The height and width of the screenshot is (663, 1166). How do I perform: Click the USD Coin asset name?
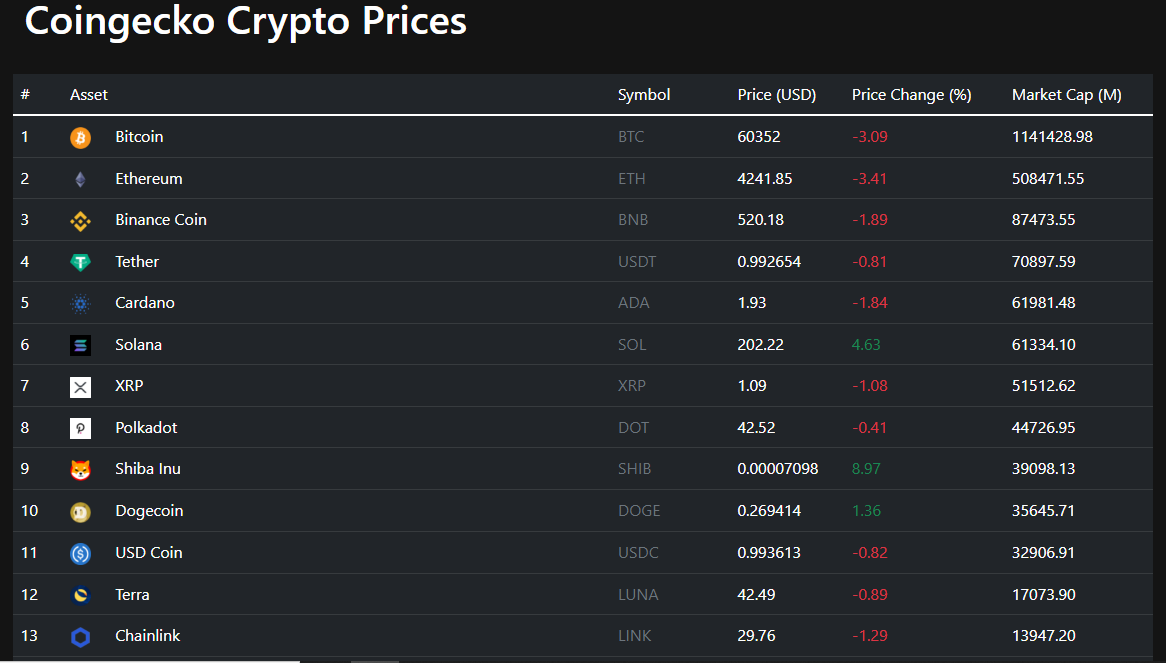148,553
